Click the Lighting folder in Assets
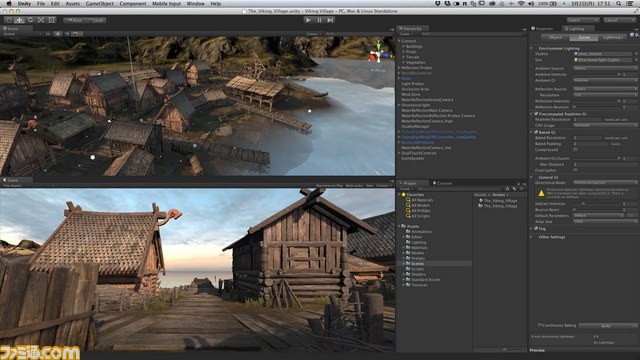The width and height of the screenshot is (640, 360). click(x=418, y=242)
